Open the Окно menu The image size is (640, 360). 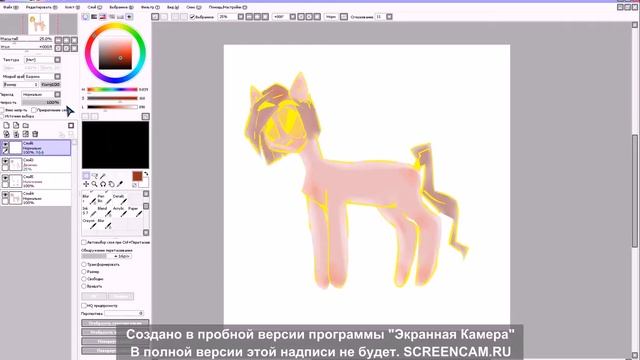click(193, 7)
